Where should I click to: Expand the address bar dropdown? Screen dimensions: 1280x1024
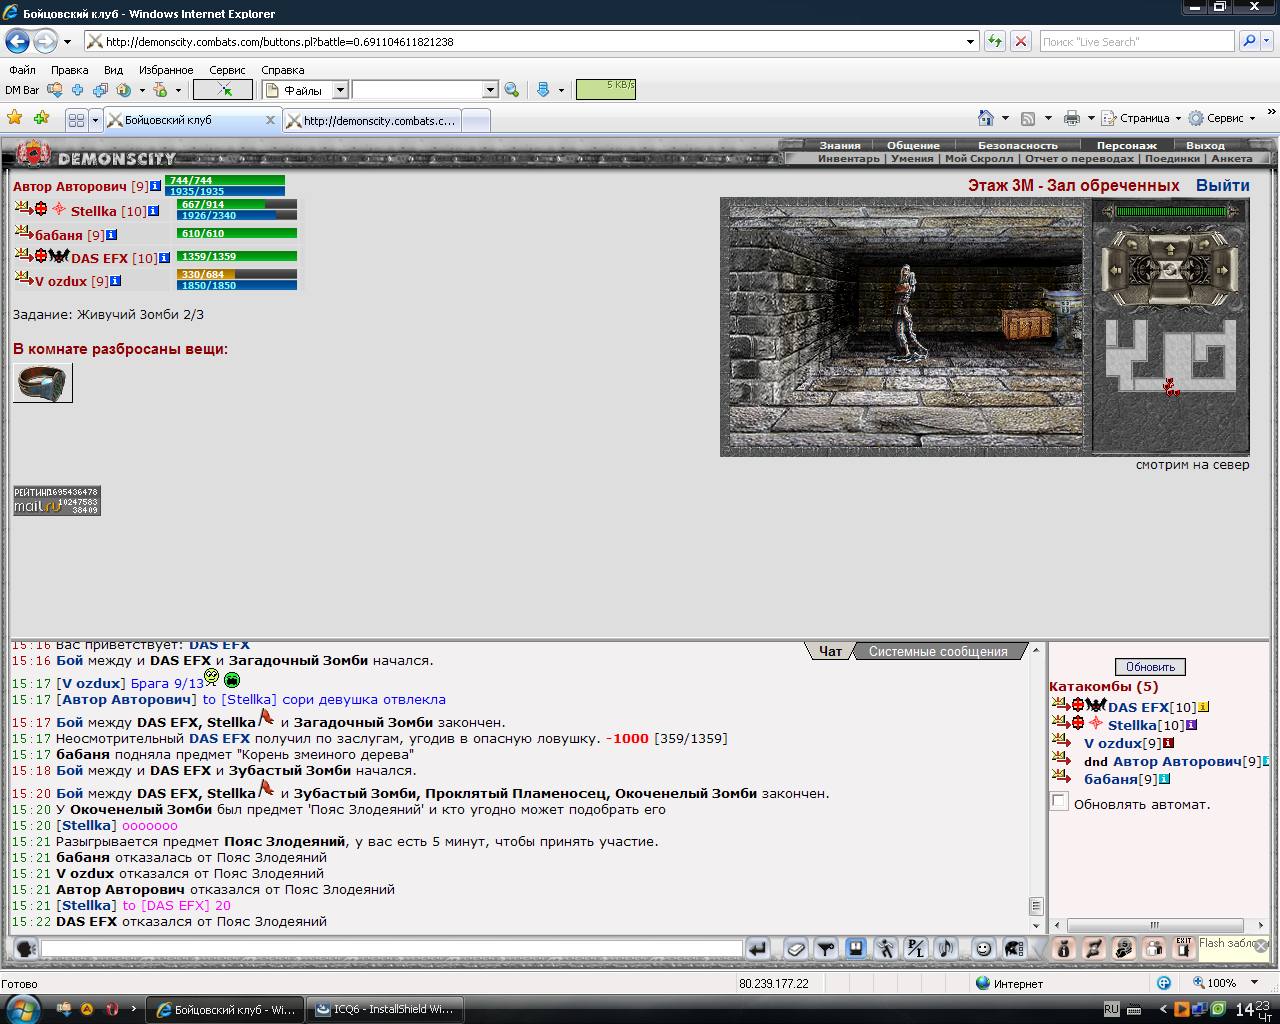point(970,42)
